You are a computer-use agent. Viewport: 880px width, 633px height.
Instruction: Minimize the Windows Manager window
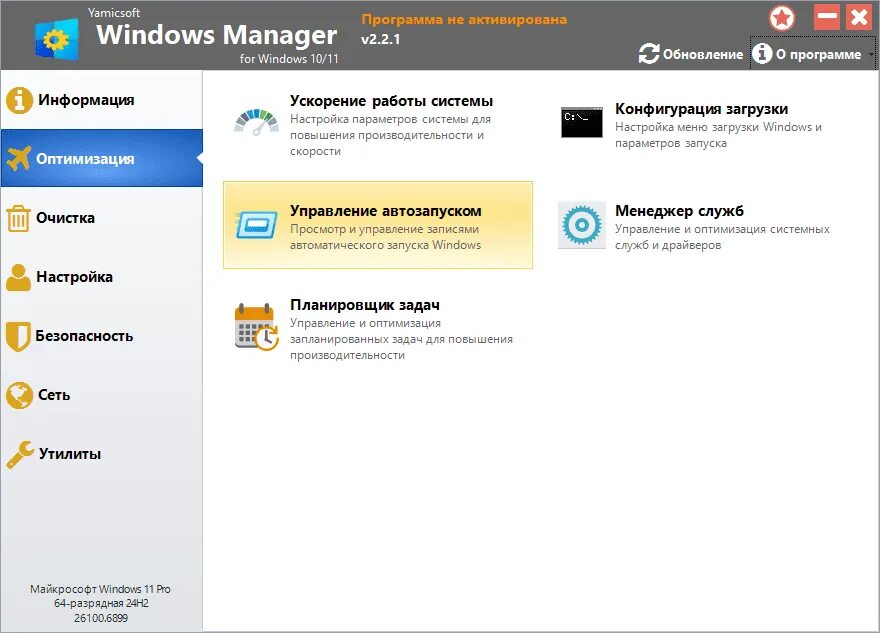[x=826, y=17]
